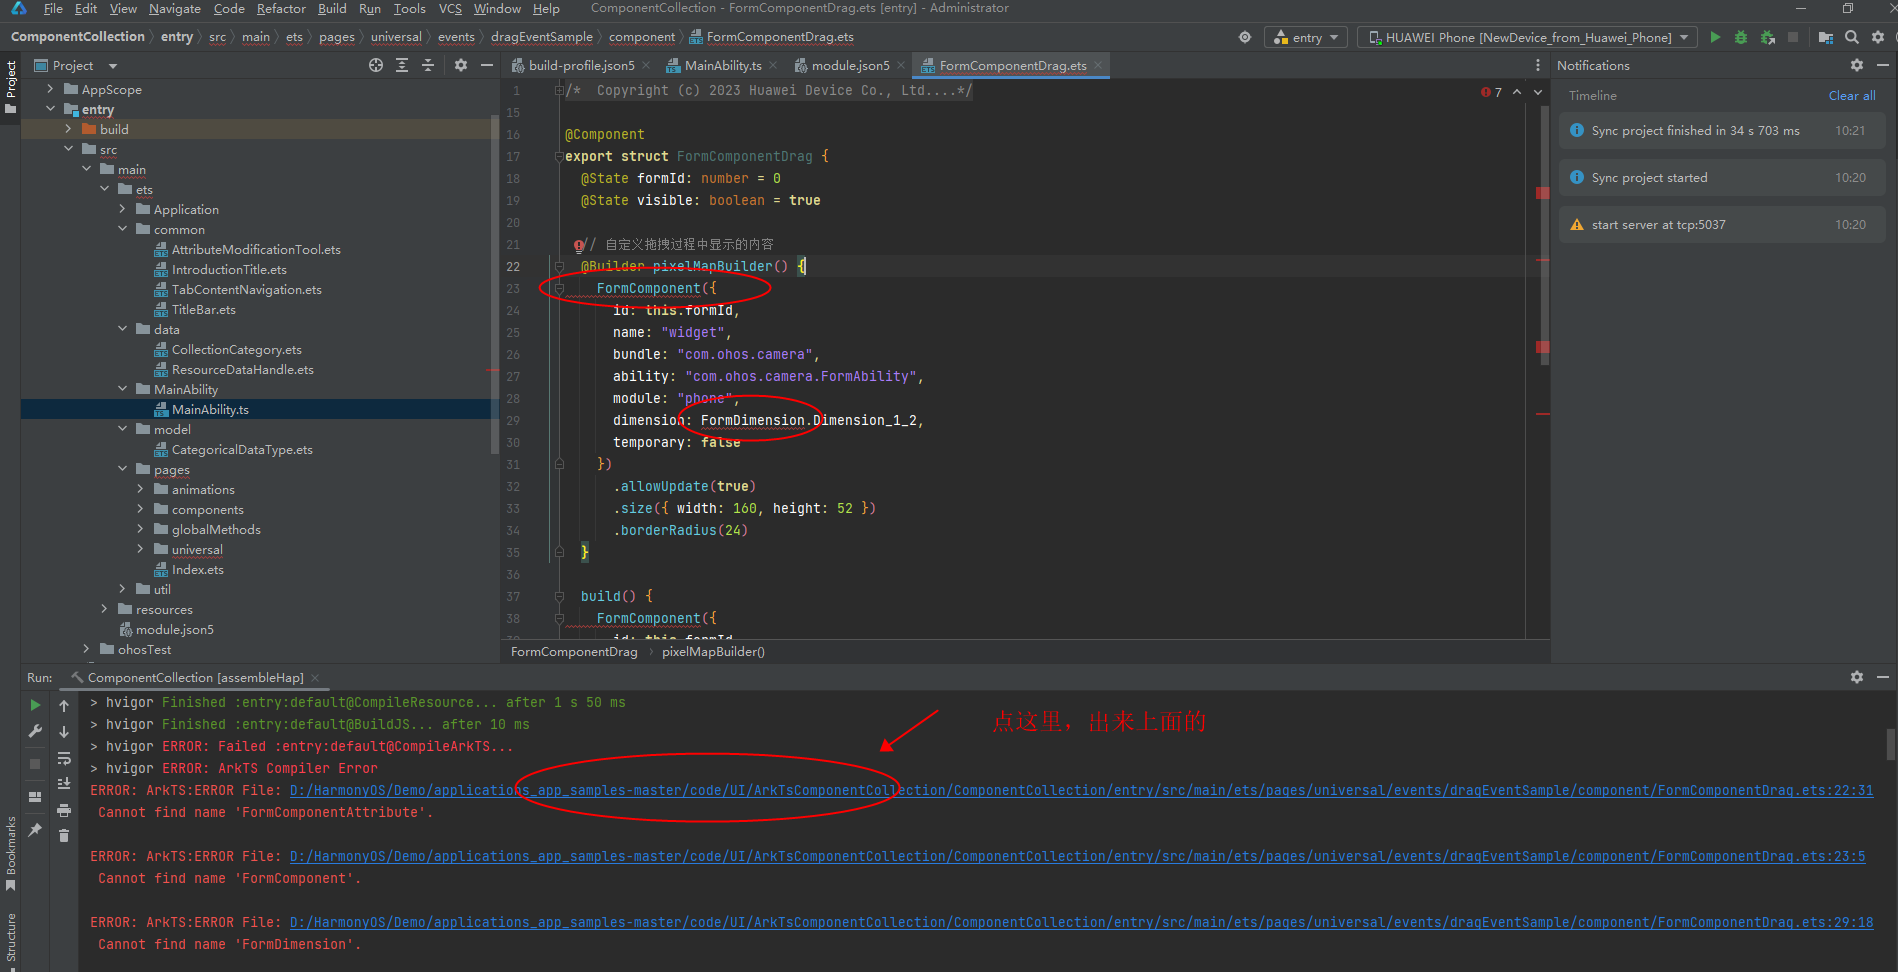Open the error link ending with :22:31
The image size is (1898, 972).
(x=1081, y=790)
